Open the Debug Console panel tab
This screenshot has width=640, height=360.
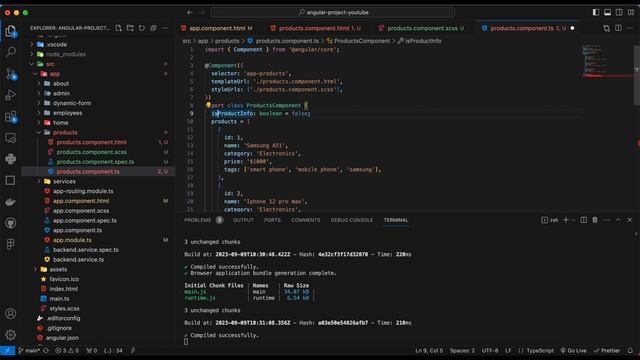(x=351, y=220)
